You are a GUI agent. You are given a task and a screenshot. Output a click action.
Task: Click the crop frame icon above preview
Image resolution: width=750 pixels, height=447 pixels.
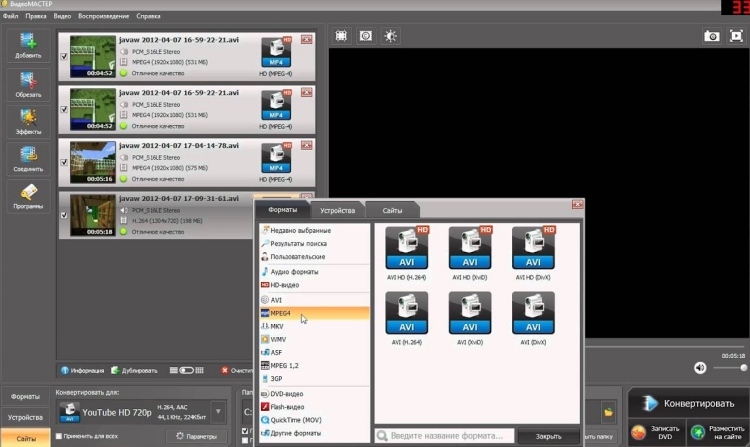tap(341, 36)
